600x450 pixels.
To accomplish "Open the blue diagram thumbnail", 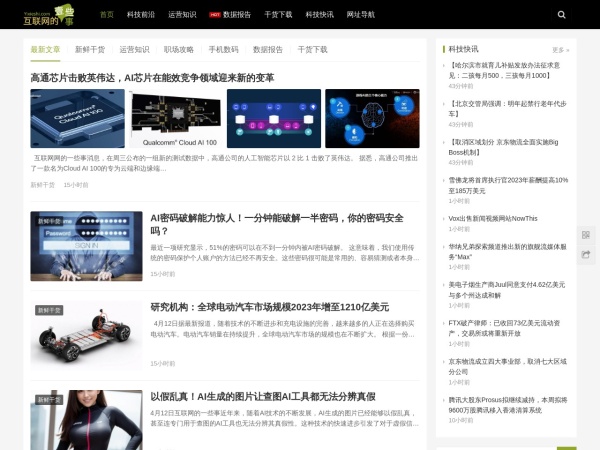I will tap(274, 119).
